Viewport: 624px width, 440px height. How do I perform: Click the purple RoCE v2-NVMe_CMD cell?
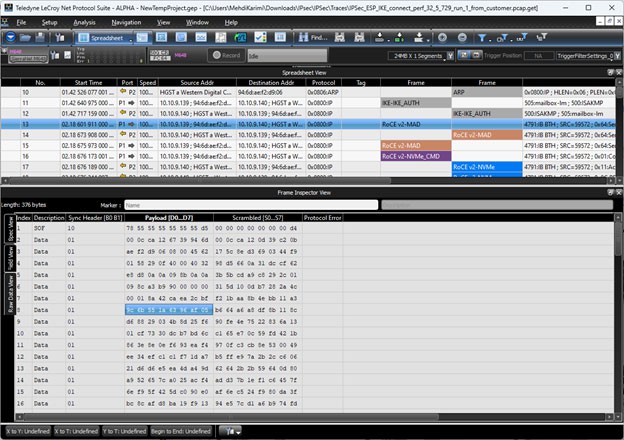[416, 156]
